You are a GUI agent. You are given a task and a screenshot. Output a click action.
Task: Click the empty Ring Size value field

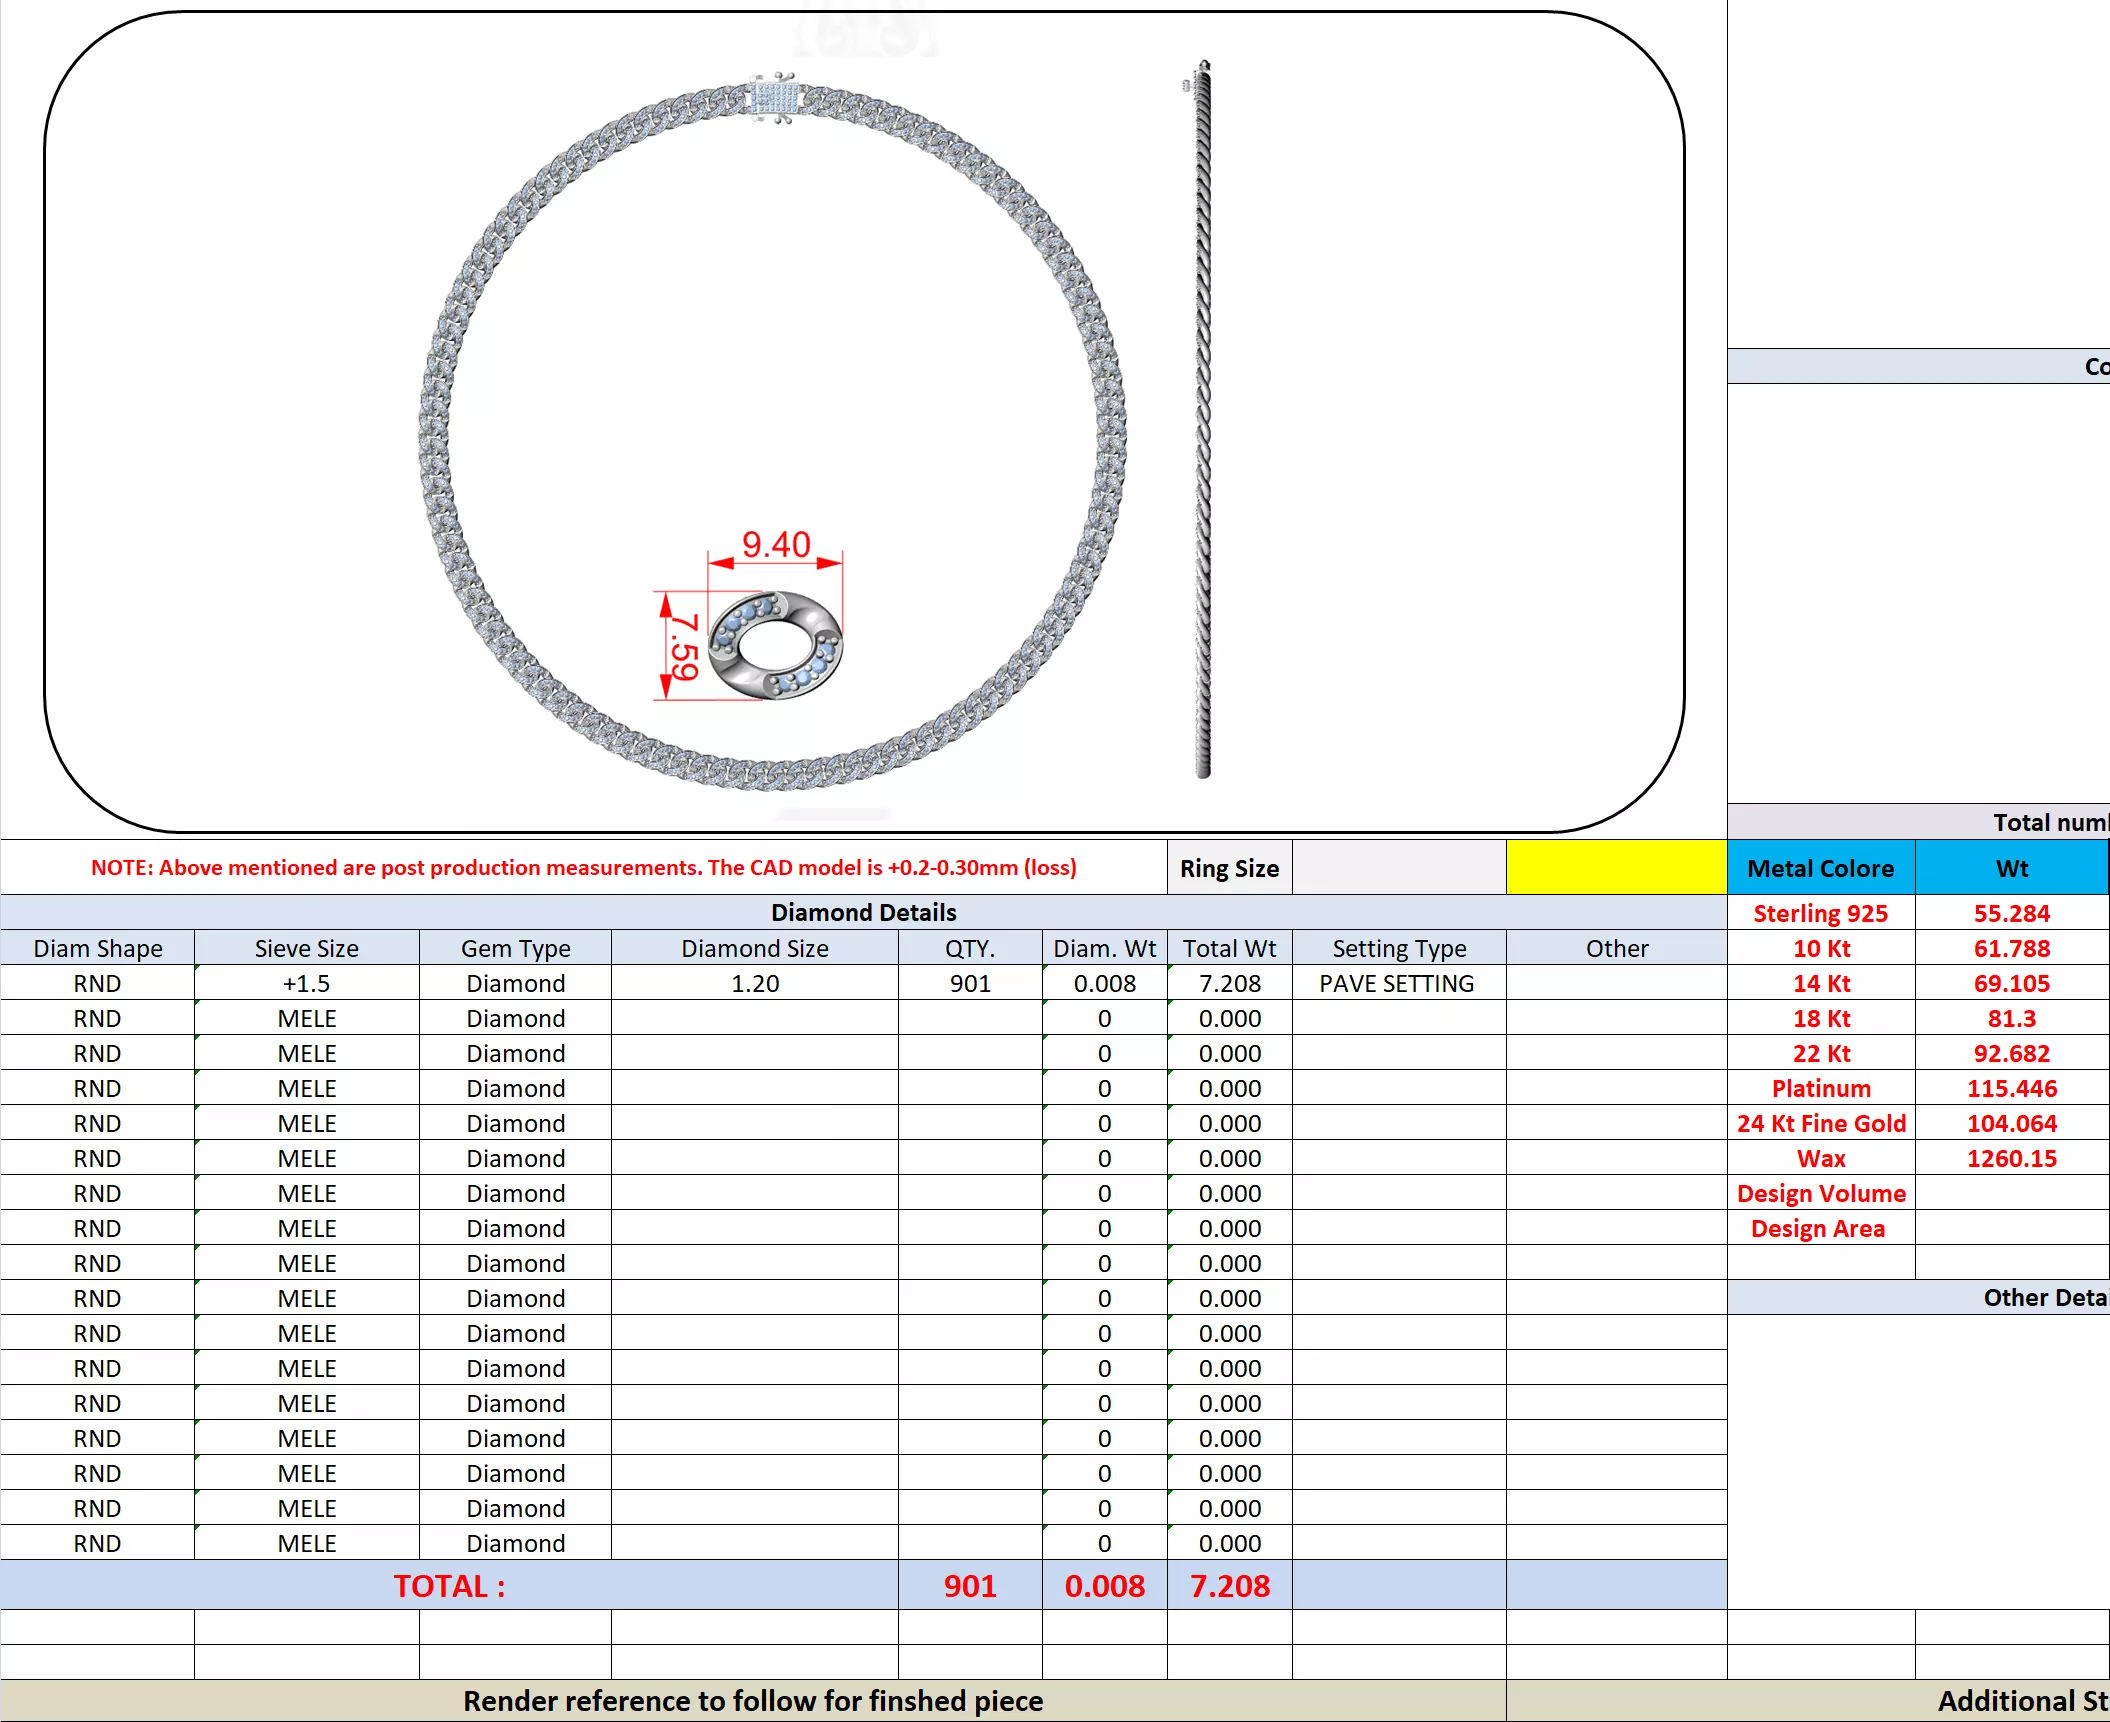[x=1399, y=868]
